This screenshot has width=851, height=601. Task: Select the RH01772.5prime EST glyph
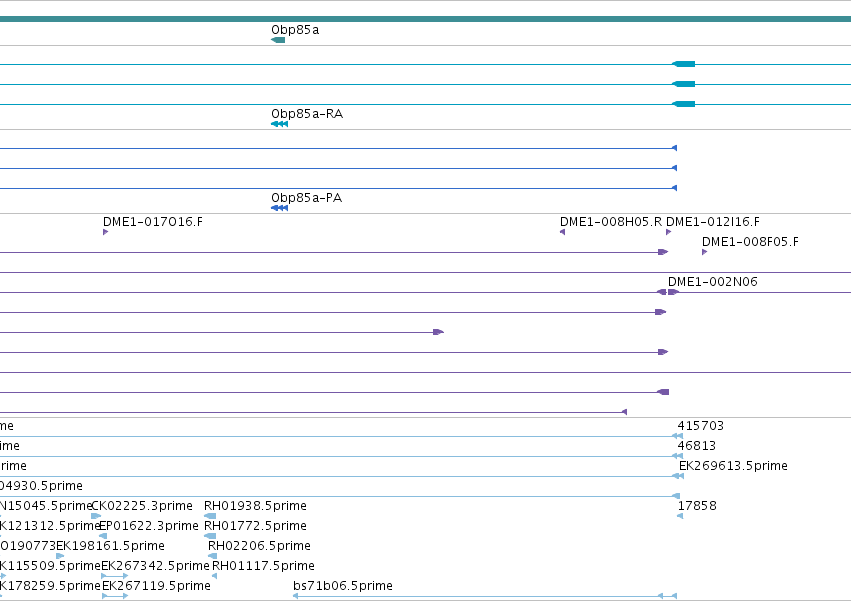210,536
